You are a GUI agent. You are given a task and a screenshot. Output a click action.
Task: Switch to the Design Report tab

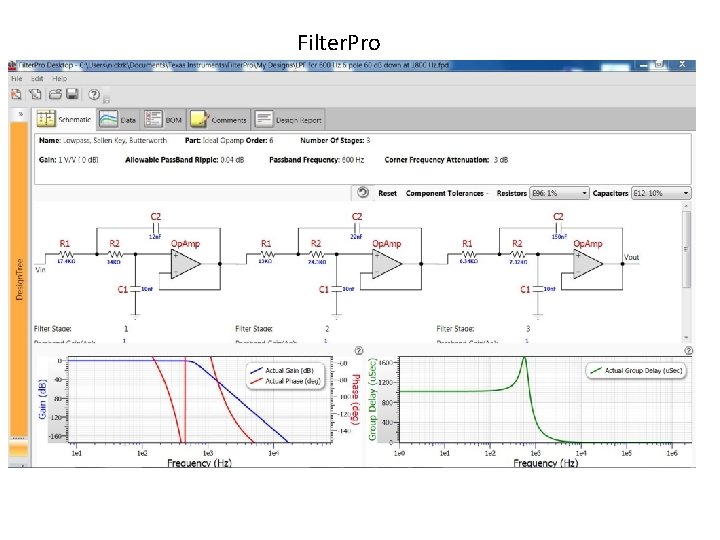click(x=288, y=119)
